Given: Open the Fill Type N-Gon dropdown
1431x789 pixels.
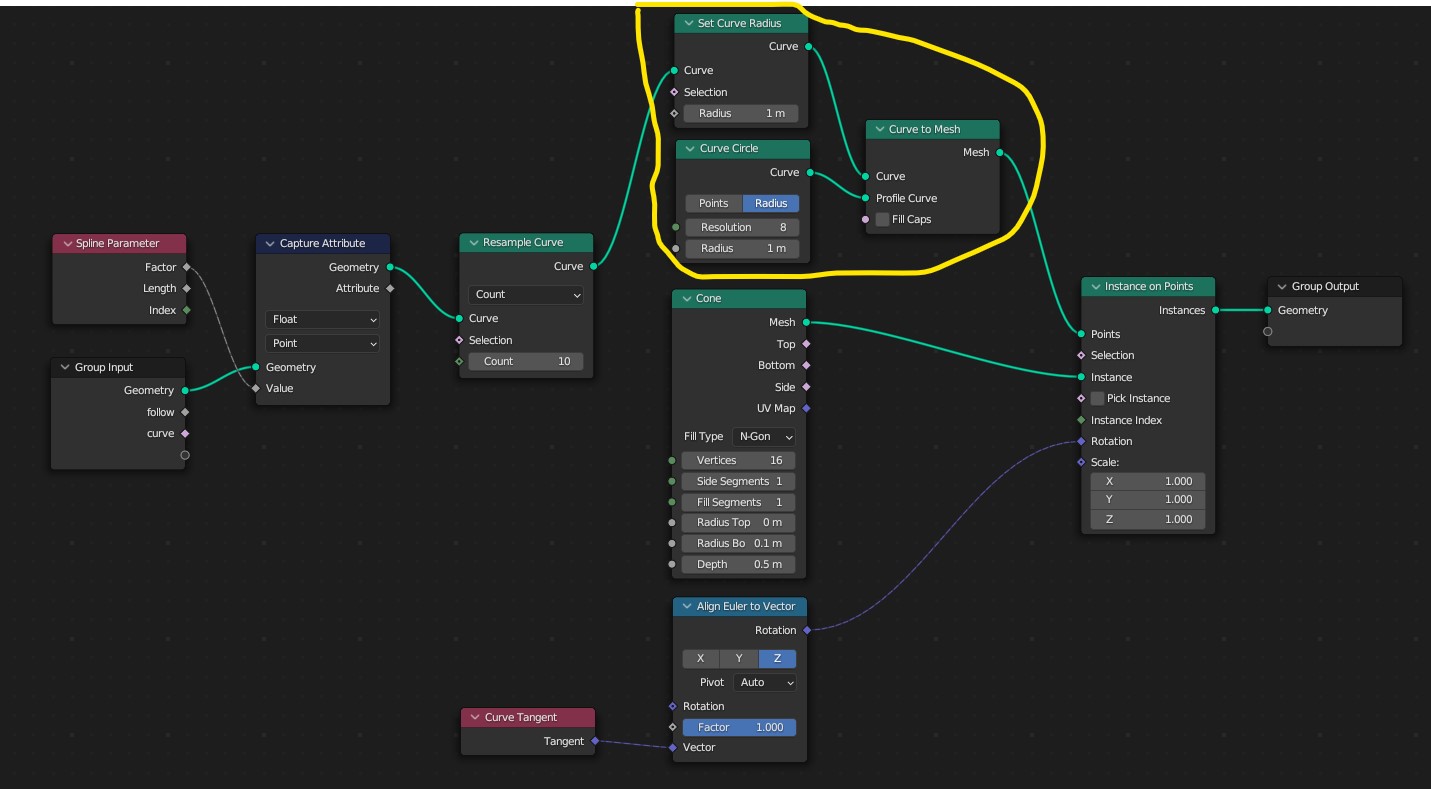Looking at the screenshot, I should point(765,436).
